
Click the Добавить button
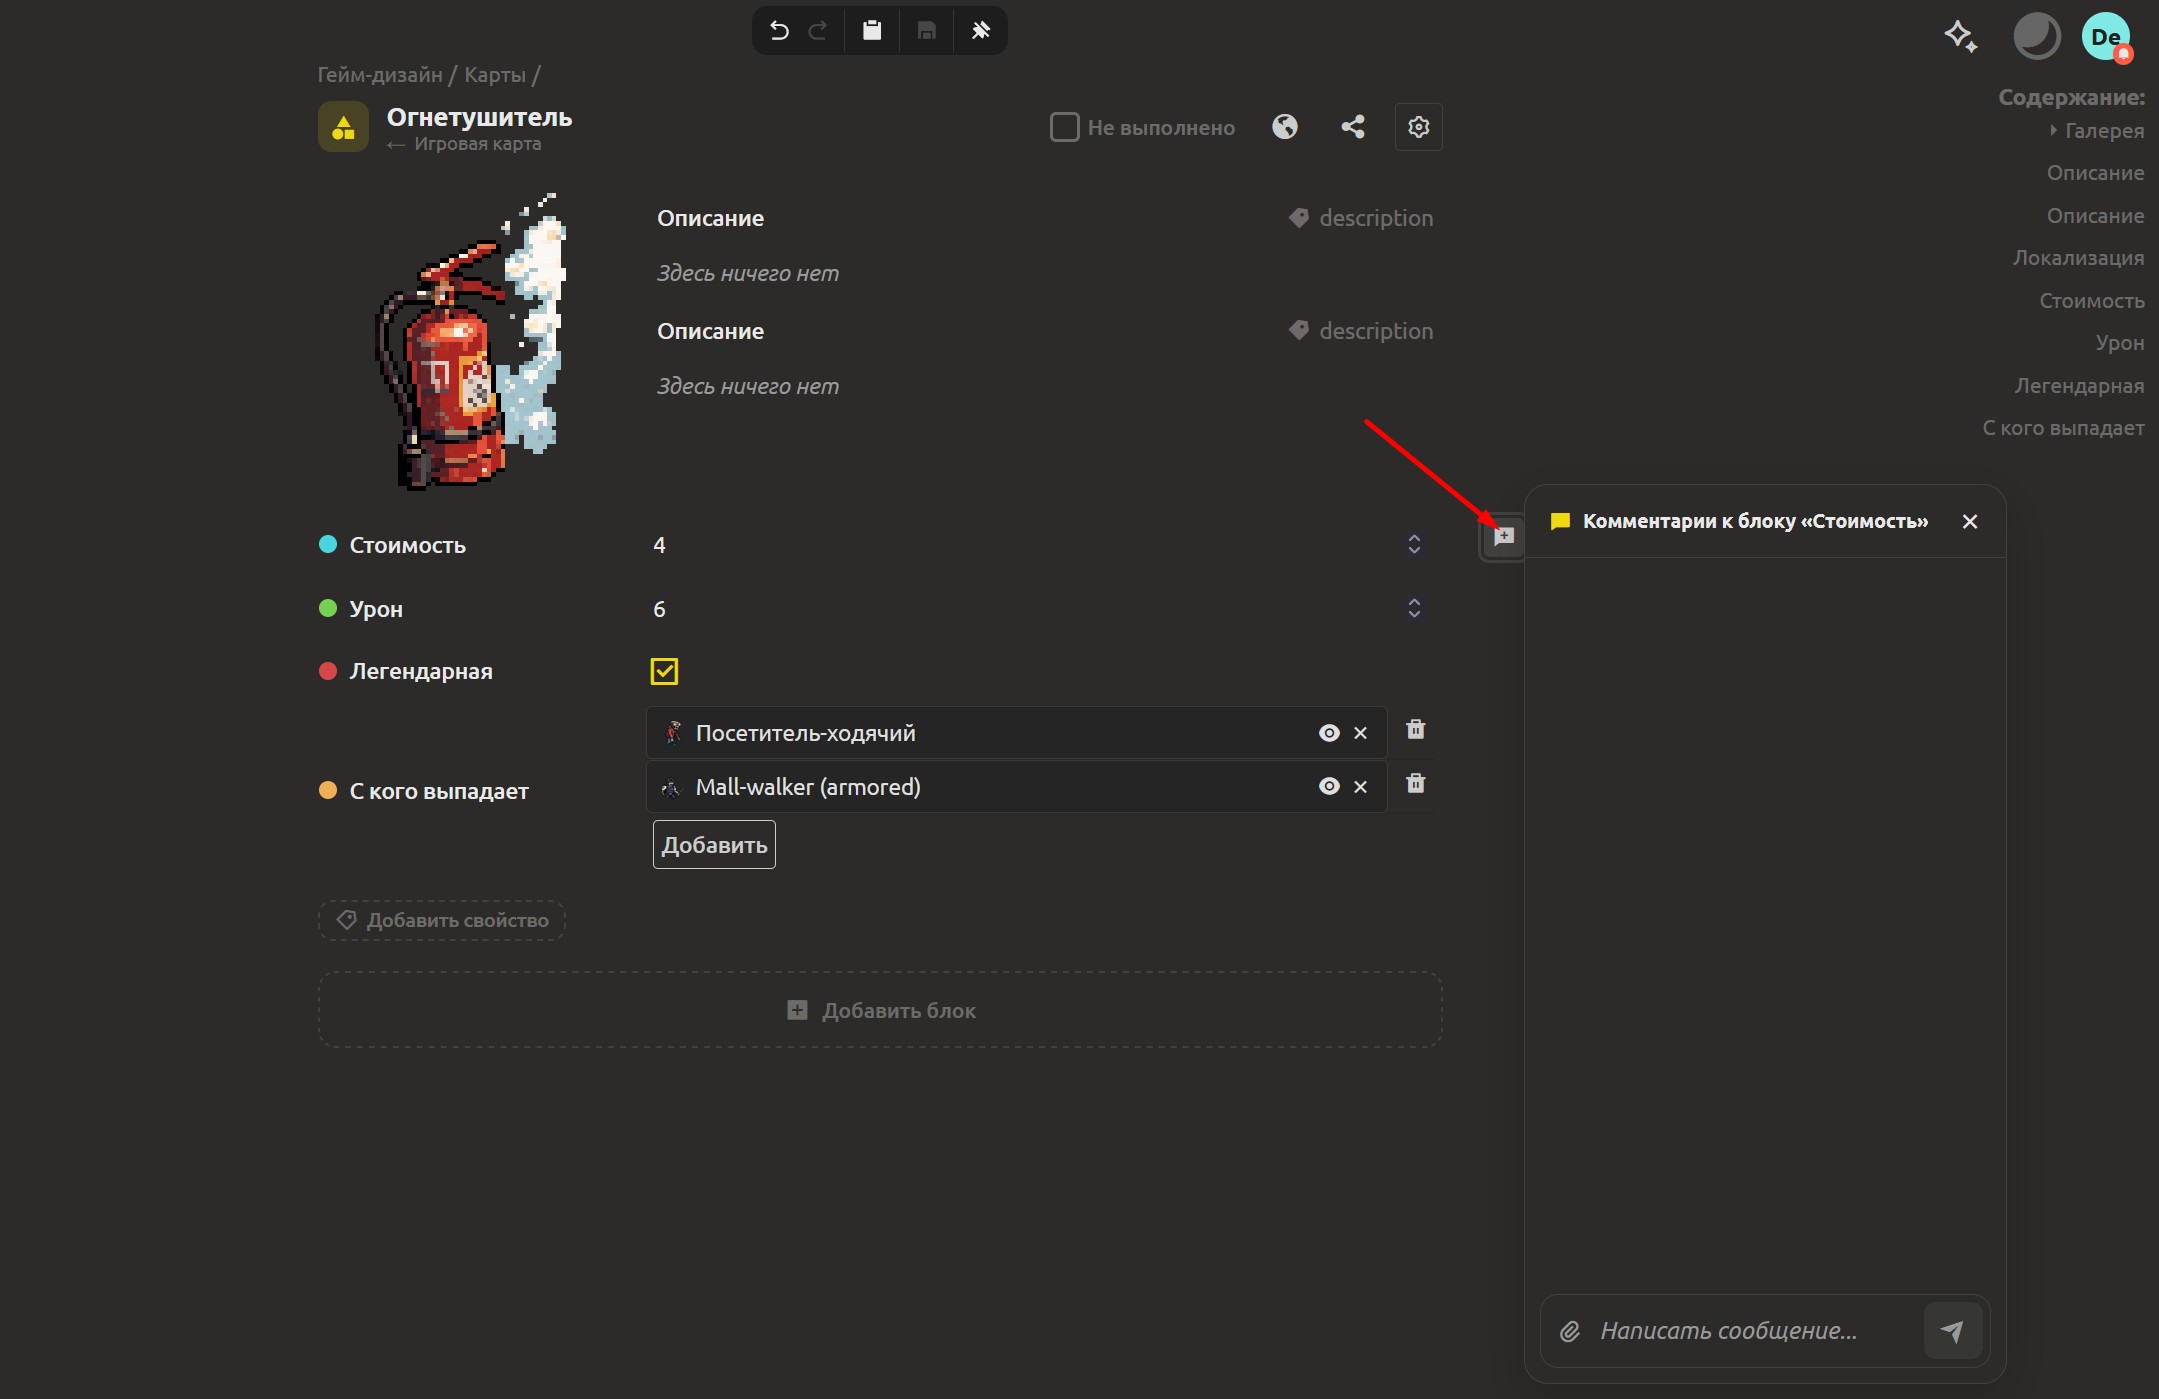tap(714, 845)
